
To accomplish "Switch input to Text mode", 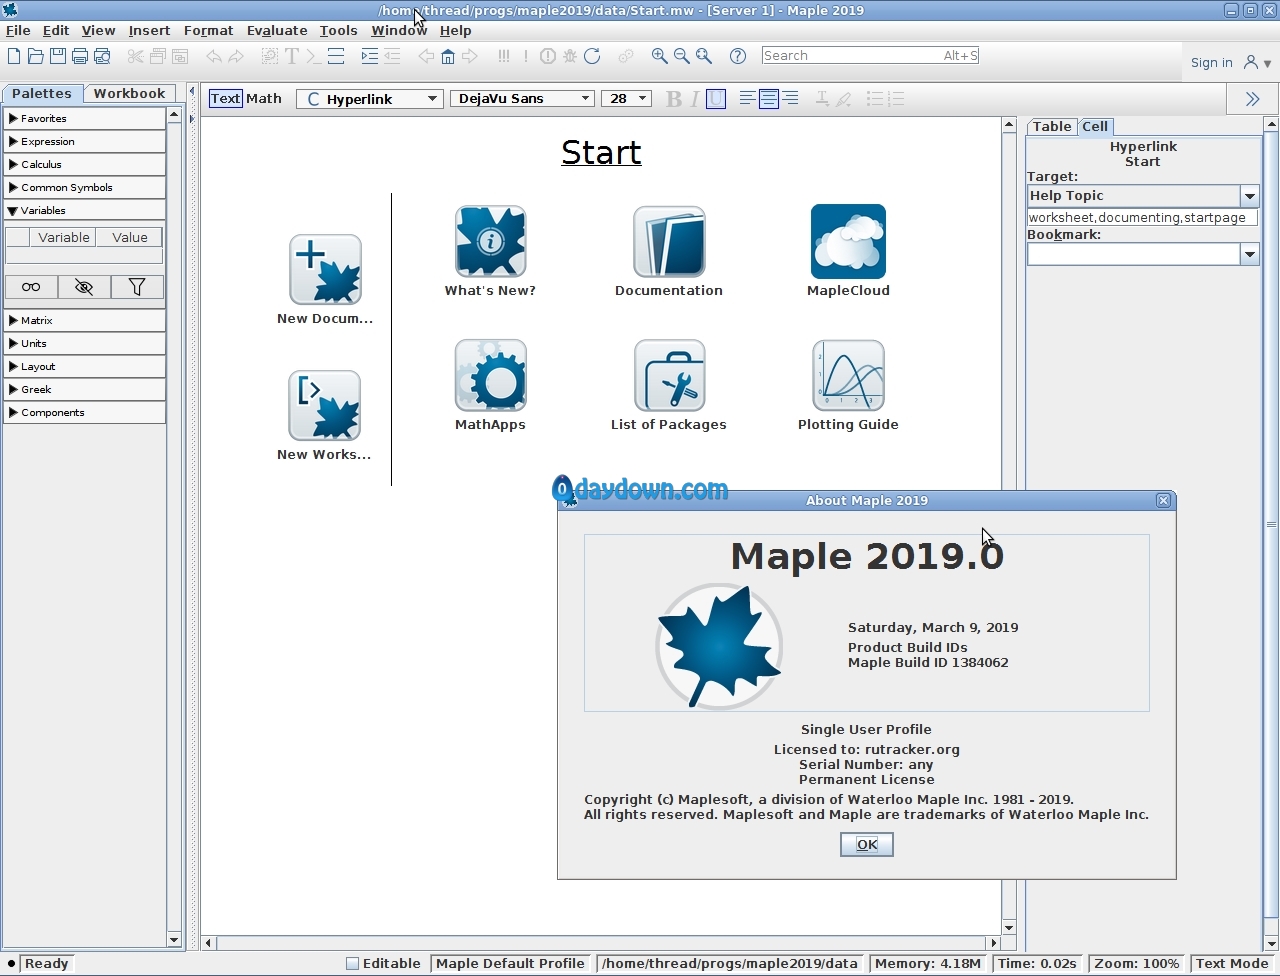I will tap(225, 98).
